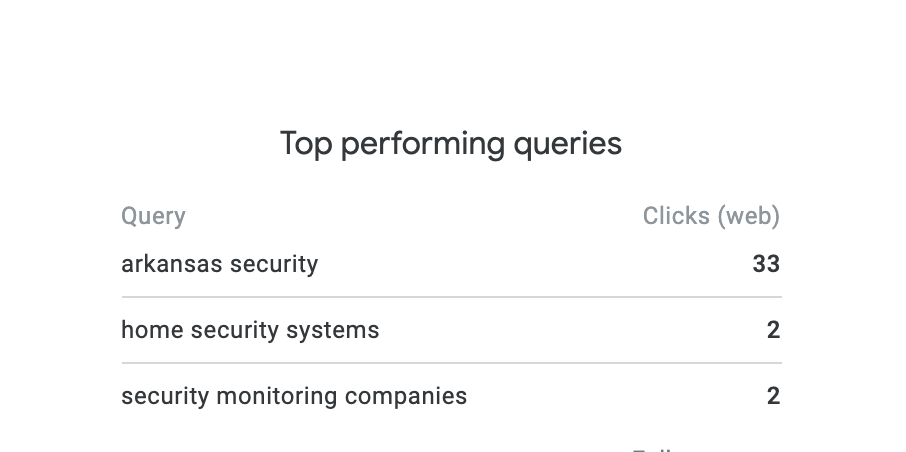Open the "arkansas security" query
This screenshot has height=452, width=906.
tap(219, 264)
